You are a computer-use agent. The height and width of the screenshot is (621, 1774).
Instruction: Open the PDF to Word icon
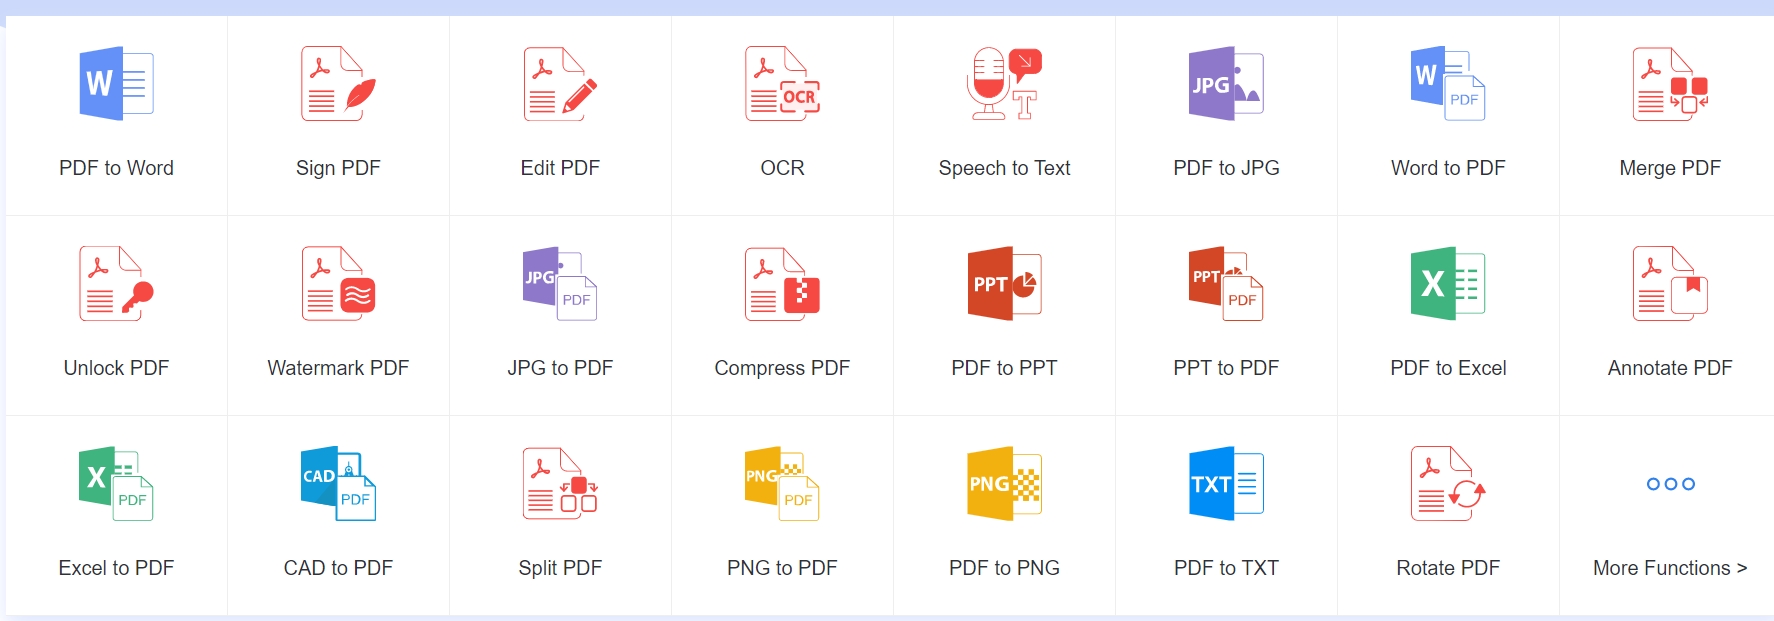point(116,84)
